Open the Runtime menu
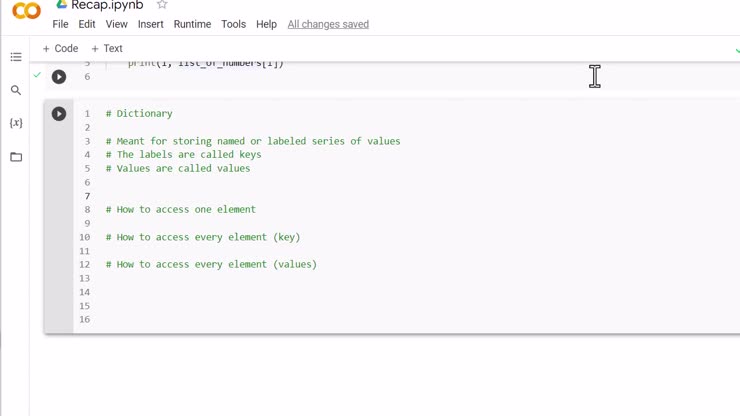This screenshot has height=416, width=740. pyautogui.click(x=192, y=24)
